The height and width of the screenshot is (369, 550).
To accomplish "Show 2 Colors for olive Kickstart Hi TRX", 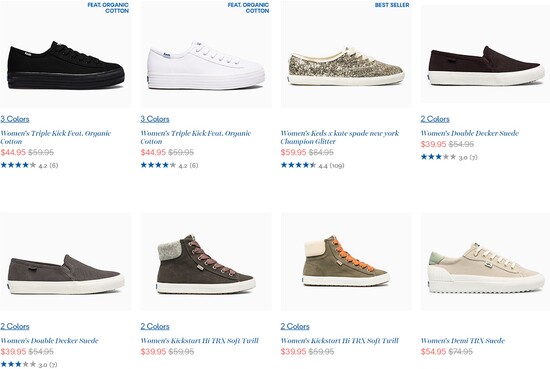I will [295, 326].
